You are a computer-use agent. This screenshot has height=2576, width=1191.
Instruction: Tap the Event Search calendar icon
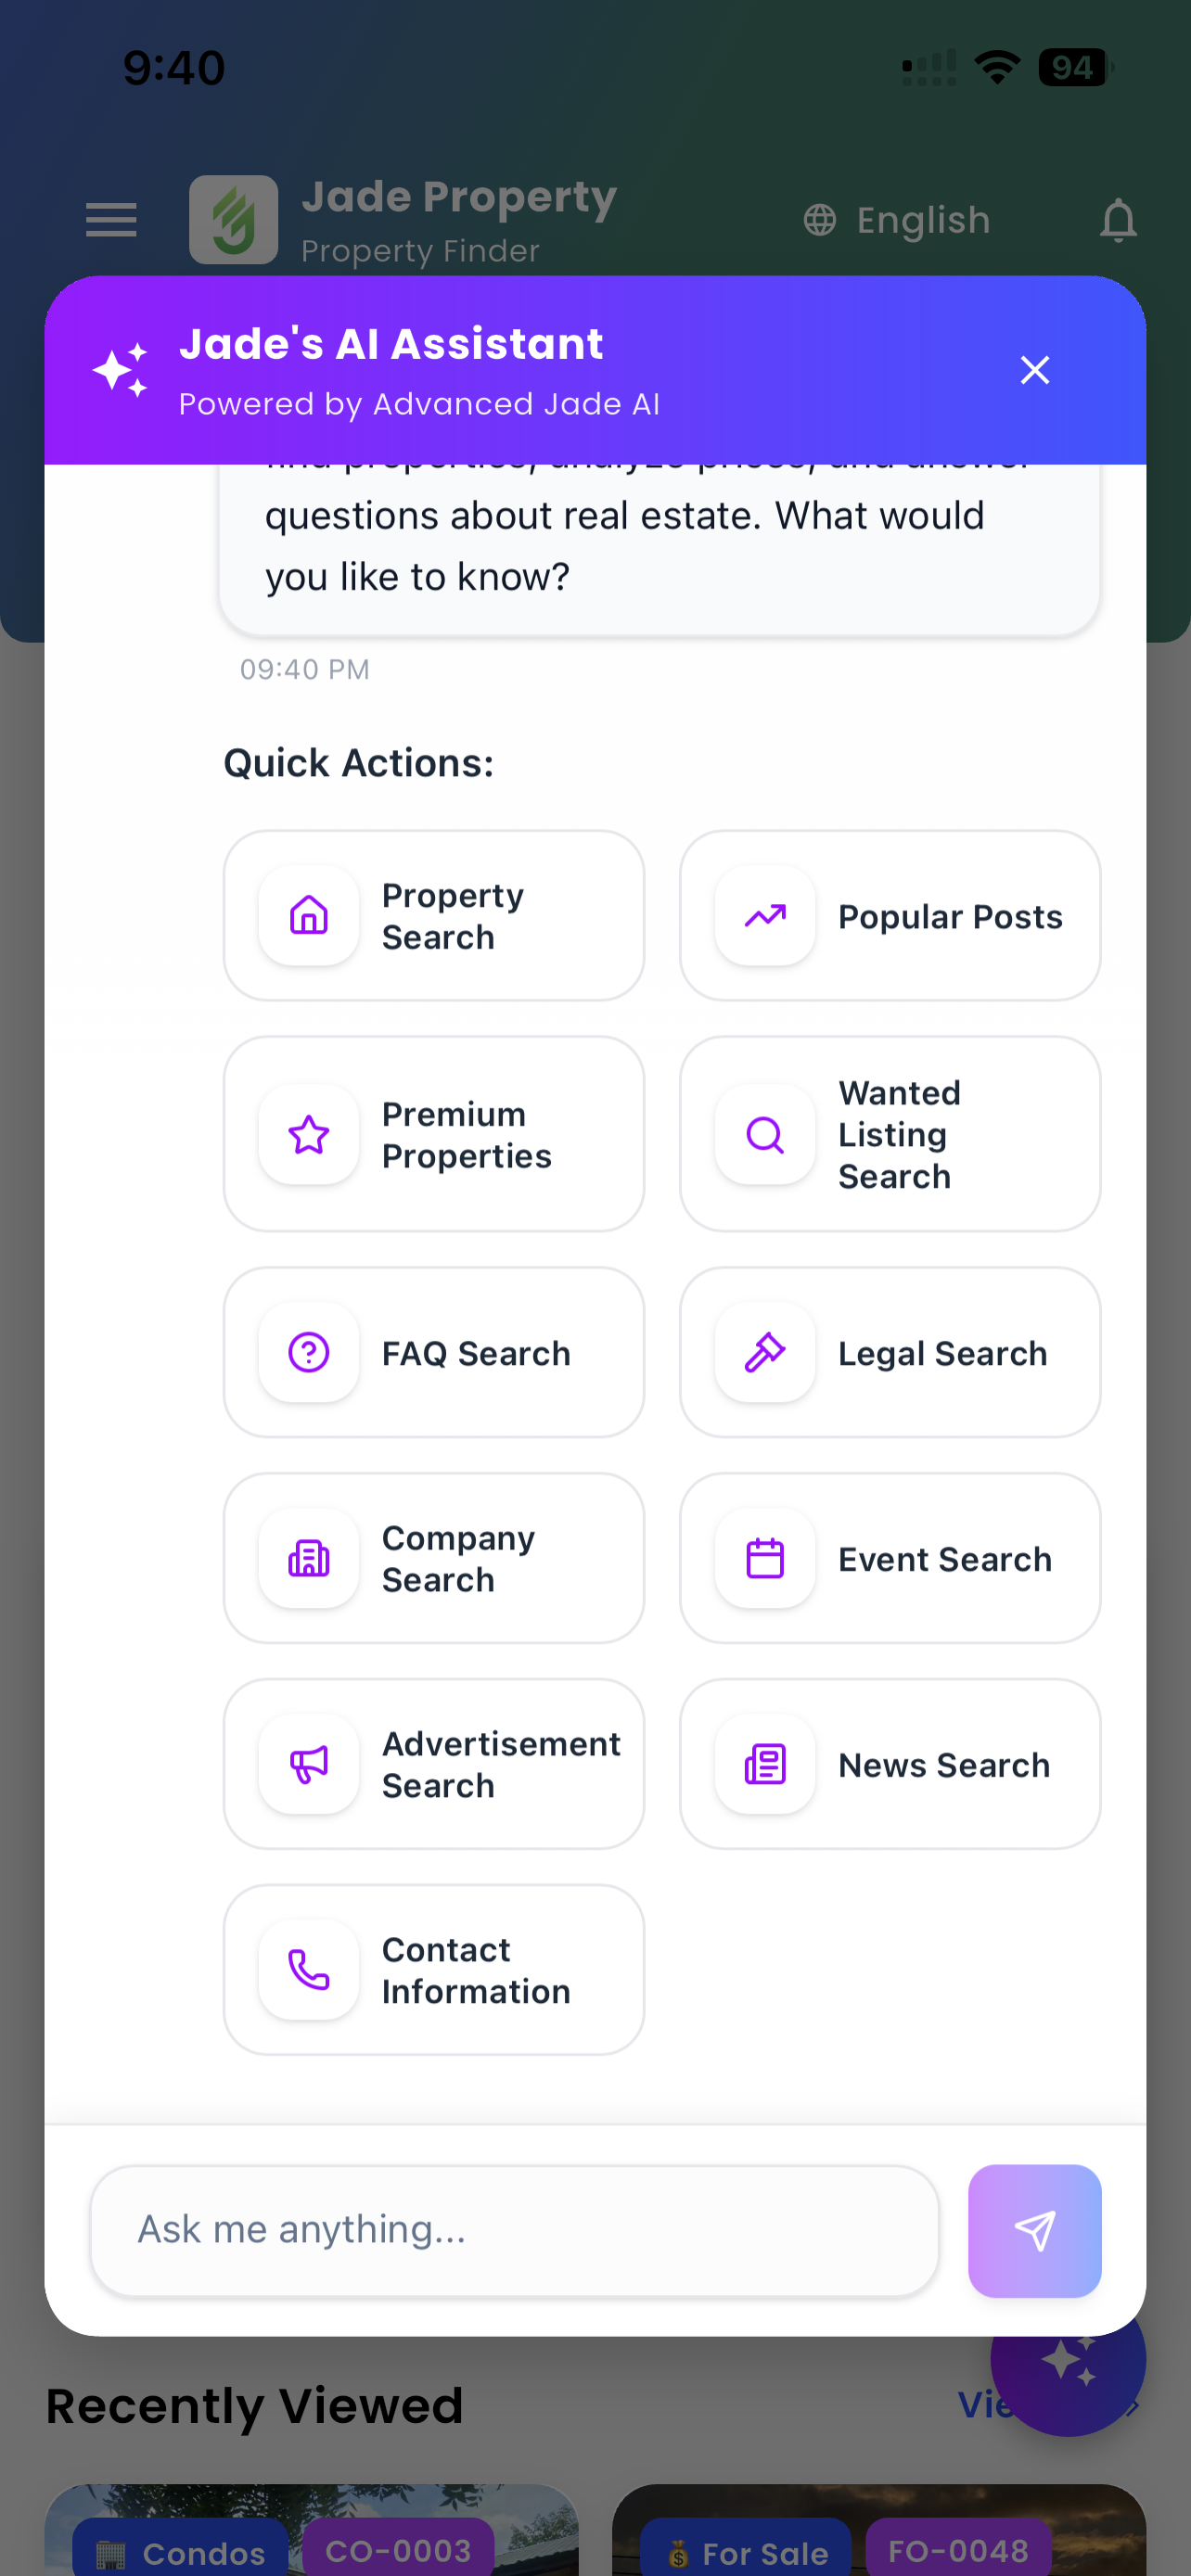[765, 1558]
